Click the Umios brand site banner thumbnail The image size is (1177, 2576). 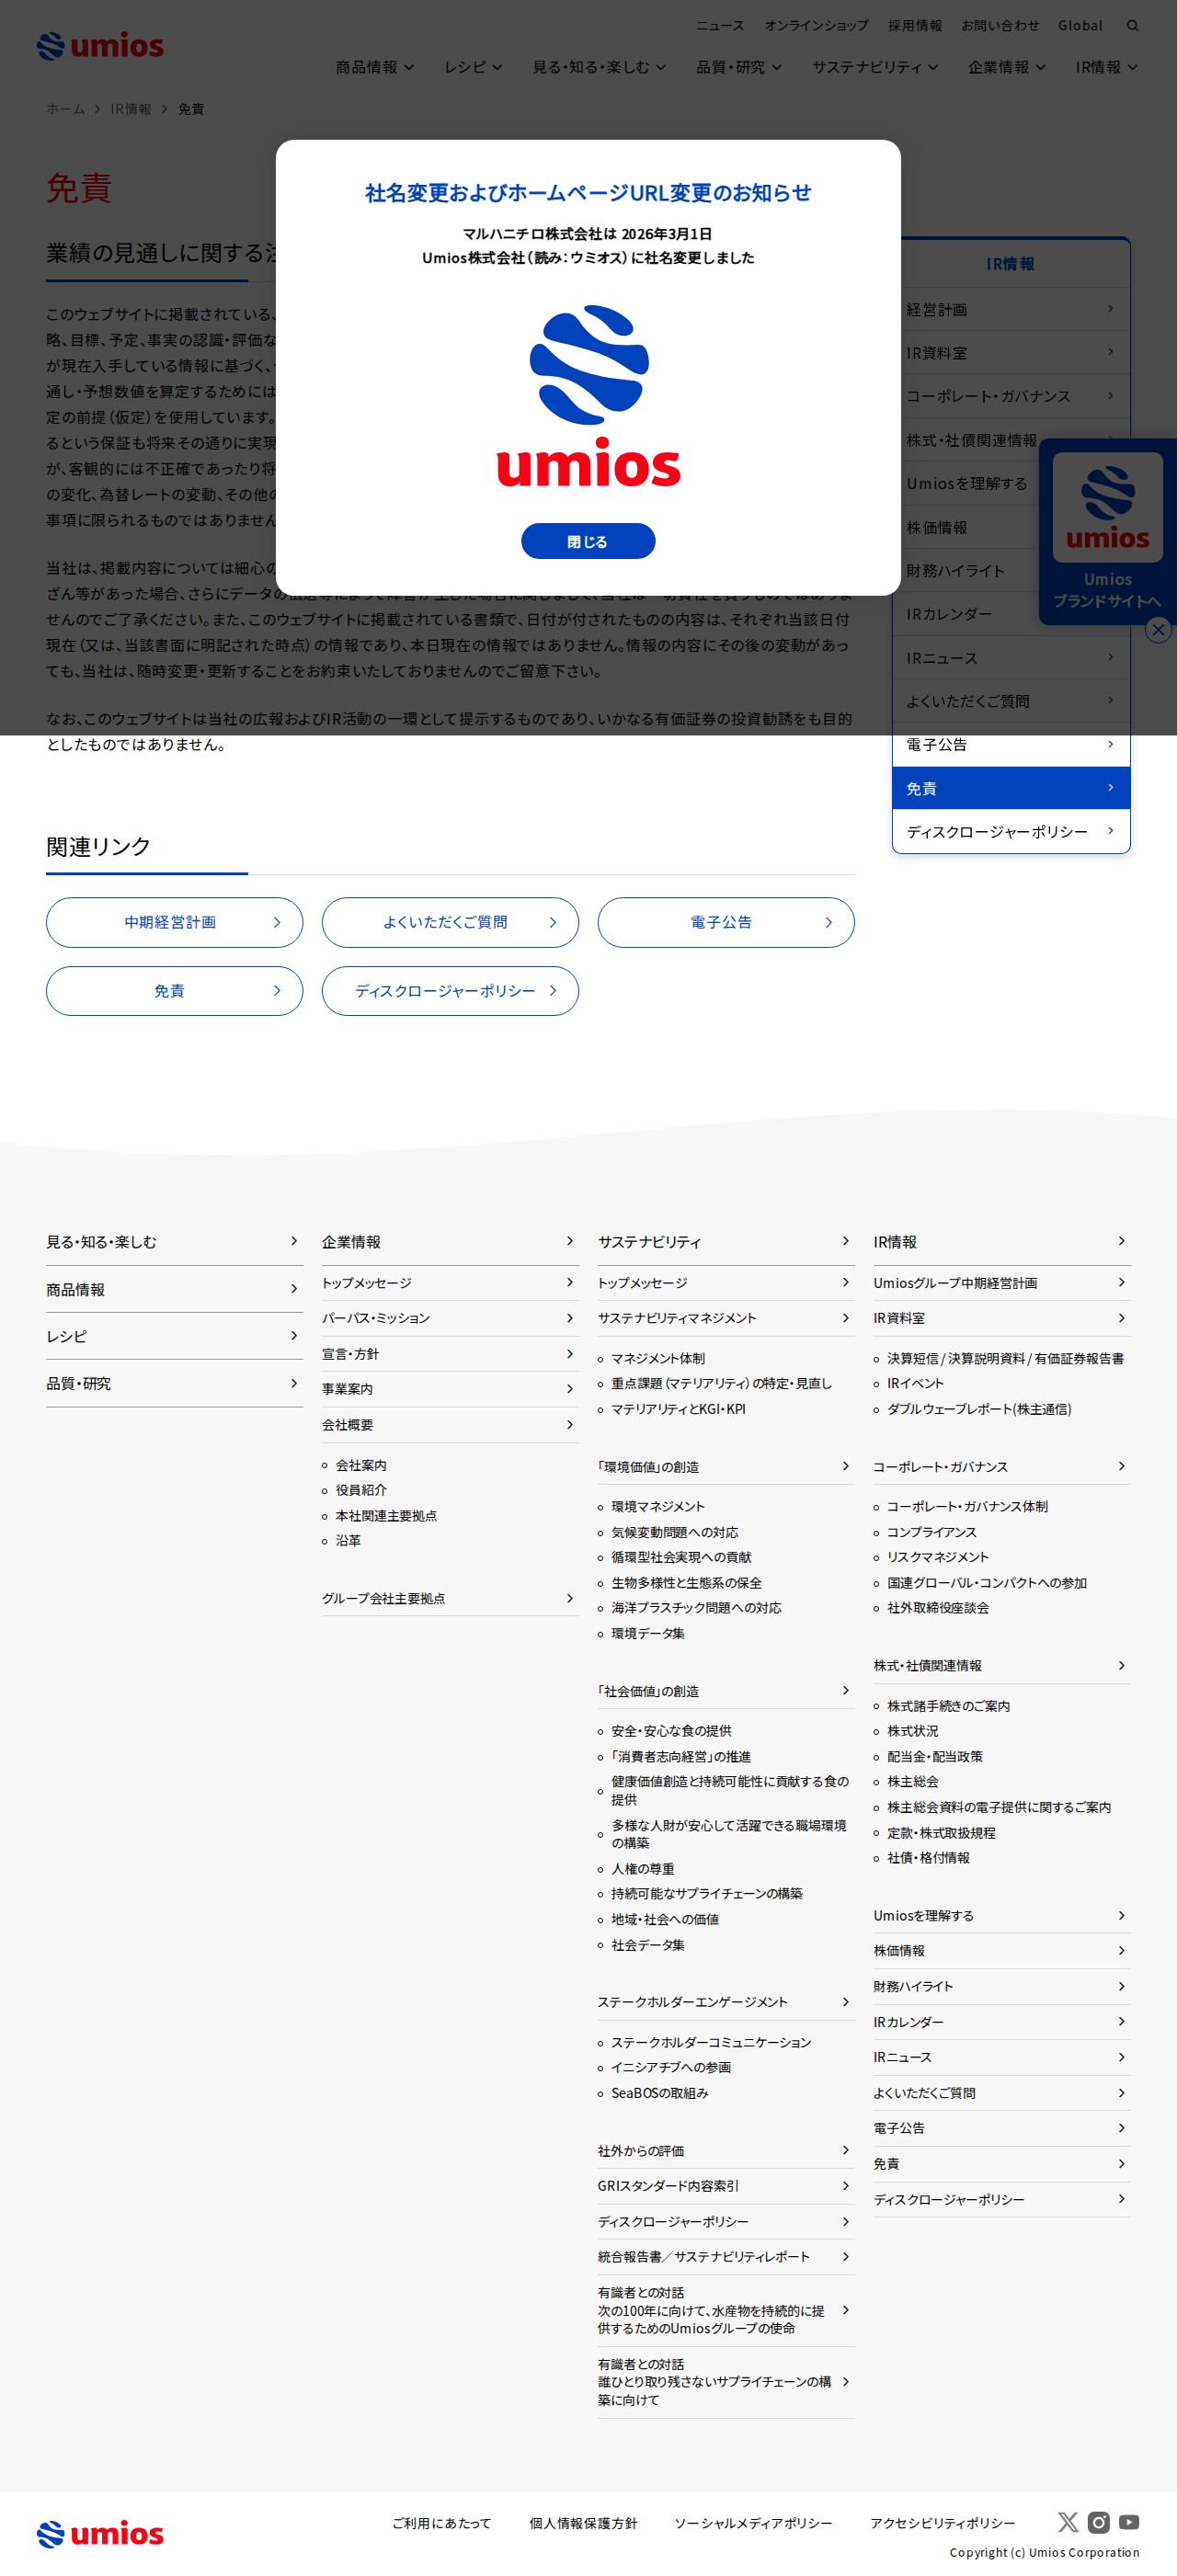click(1107, 506)
